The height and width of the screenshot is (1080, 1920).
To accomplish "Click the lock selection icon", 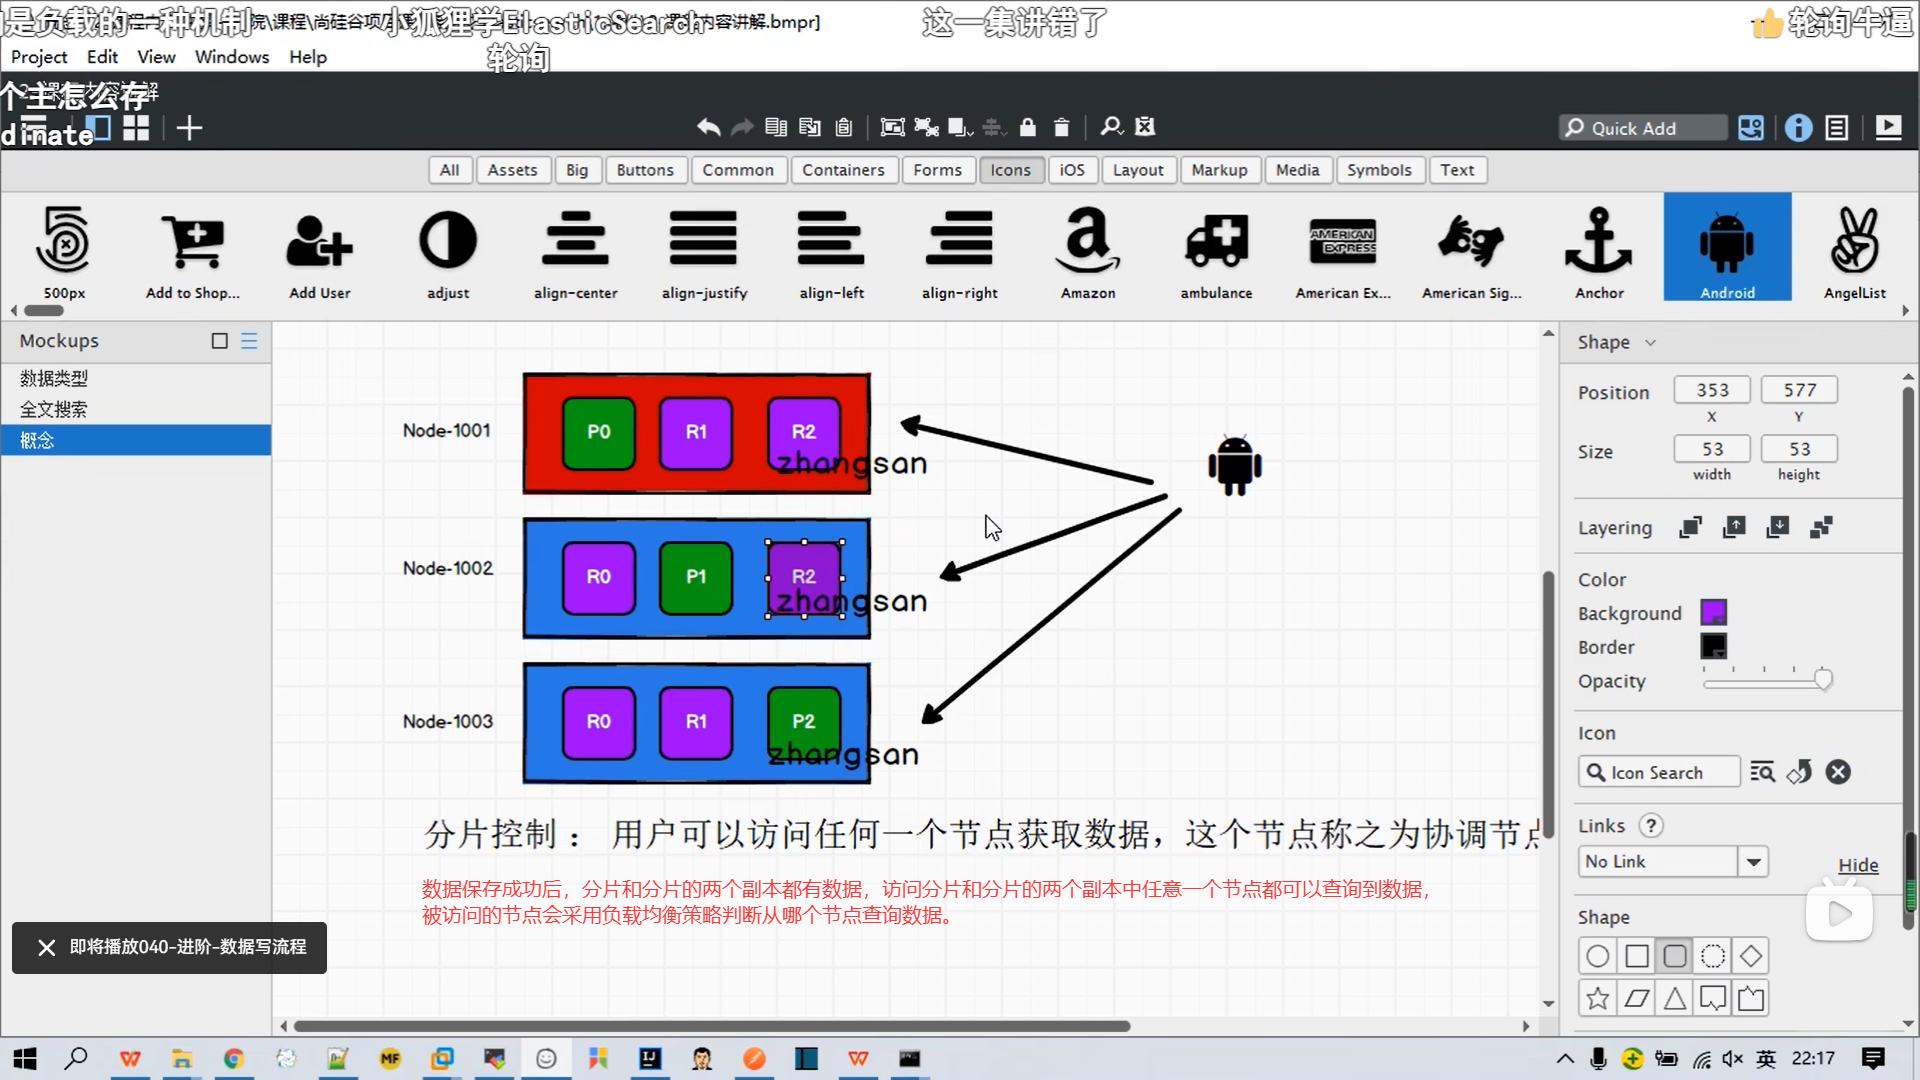I will tap(1027, 127).
